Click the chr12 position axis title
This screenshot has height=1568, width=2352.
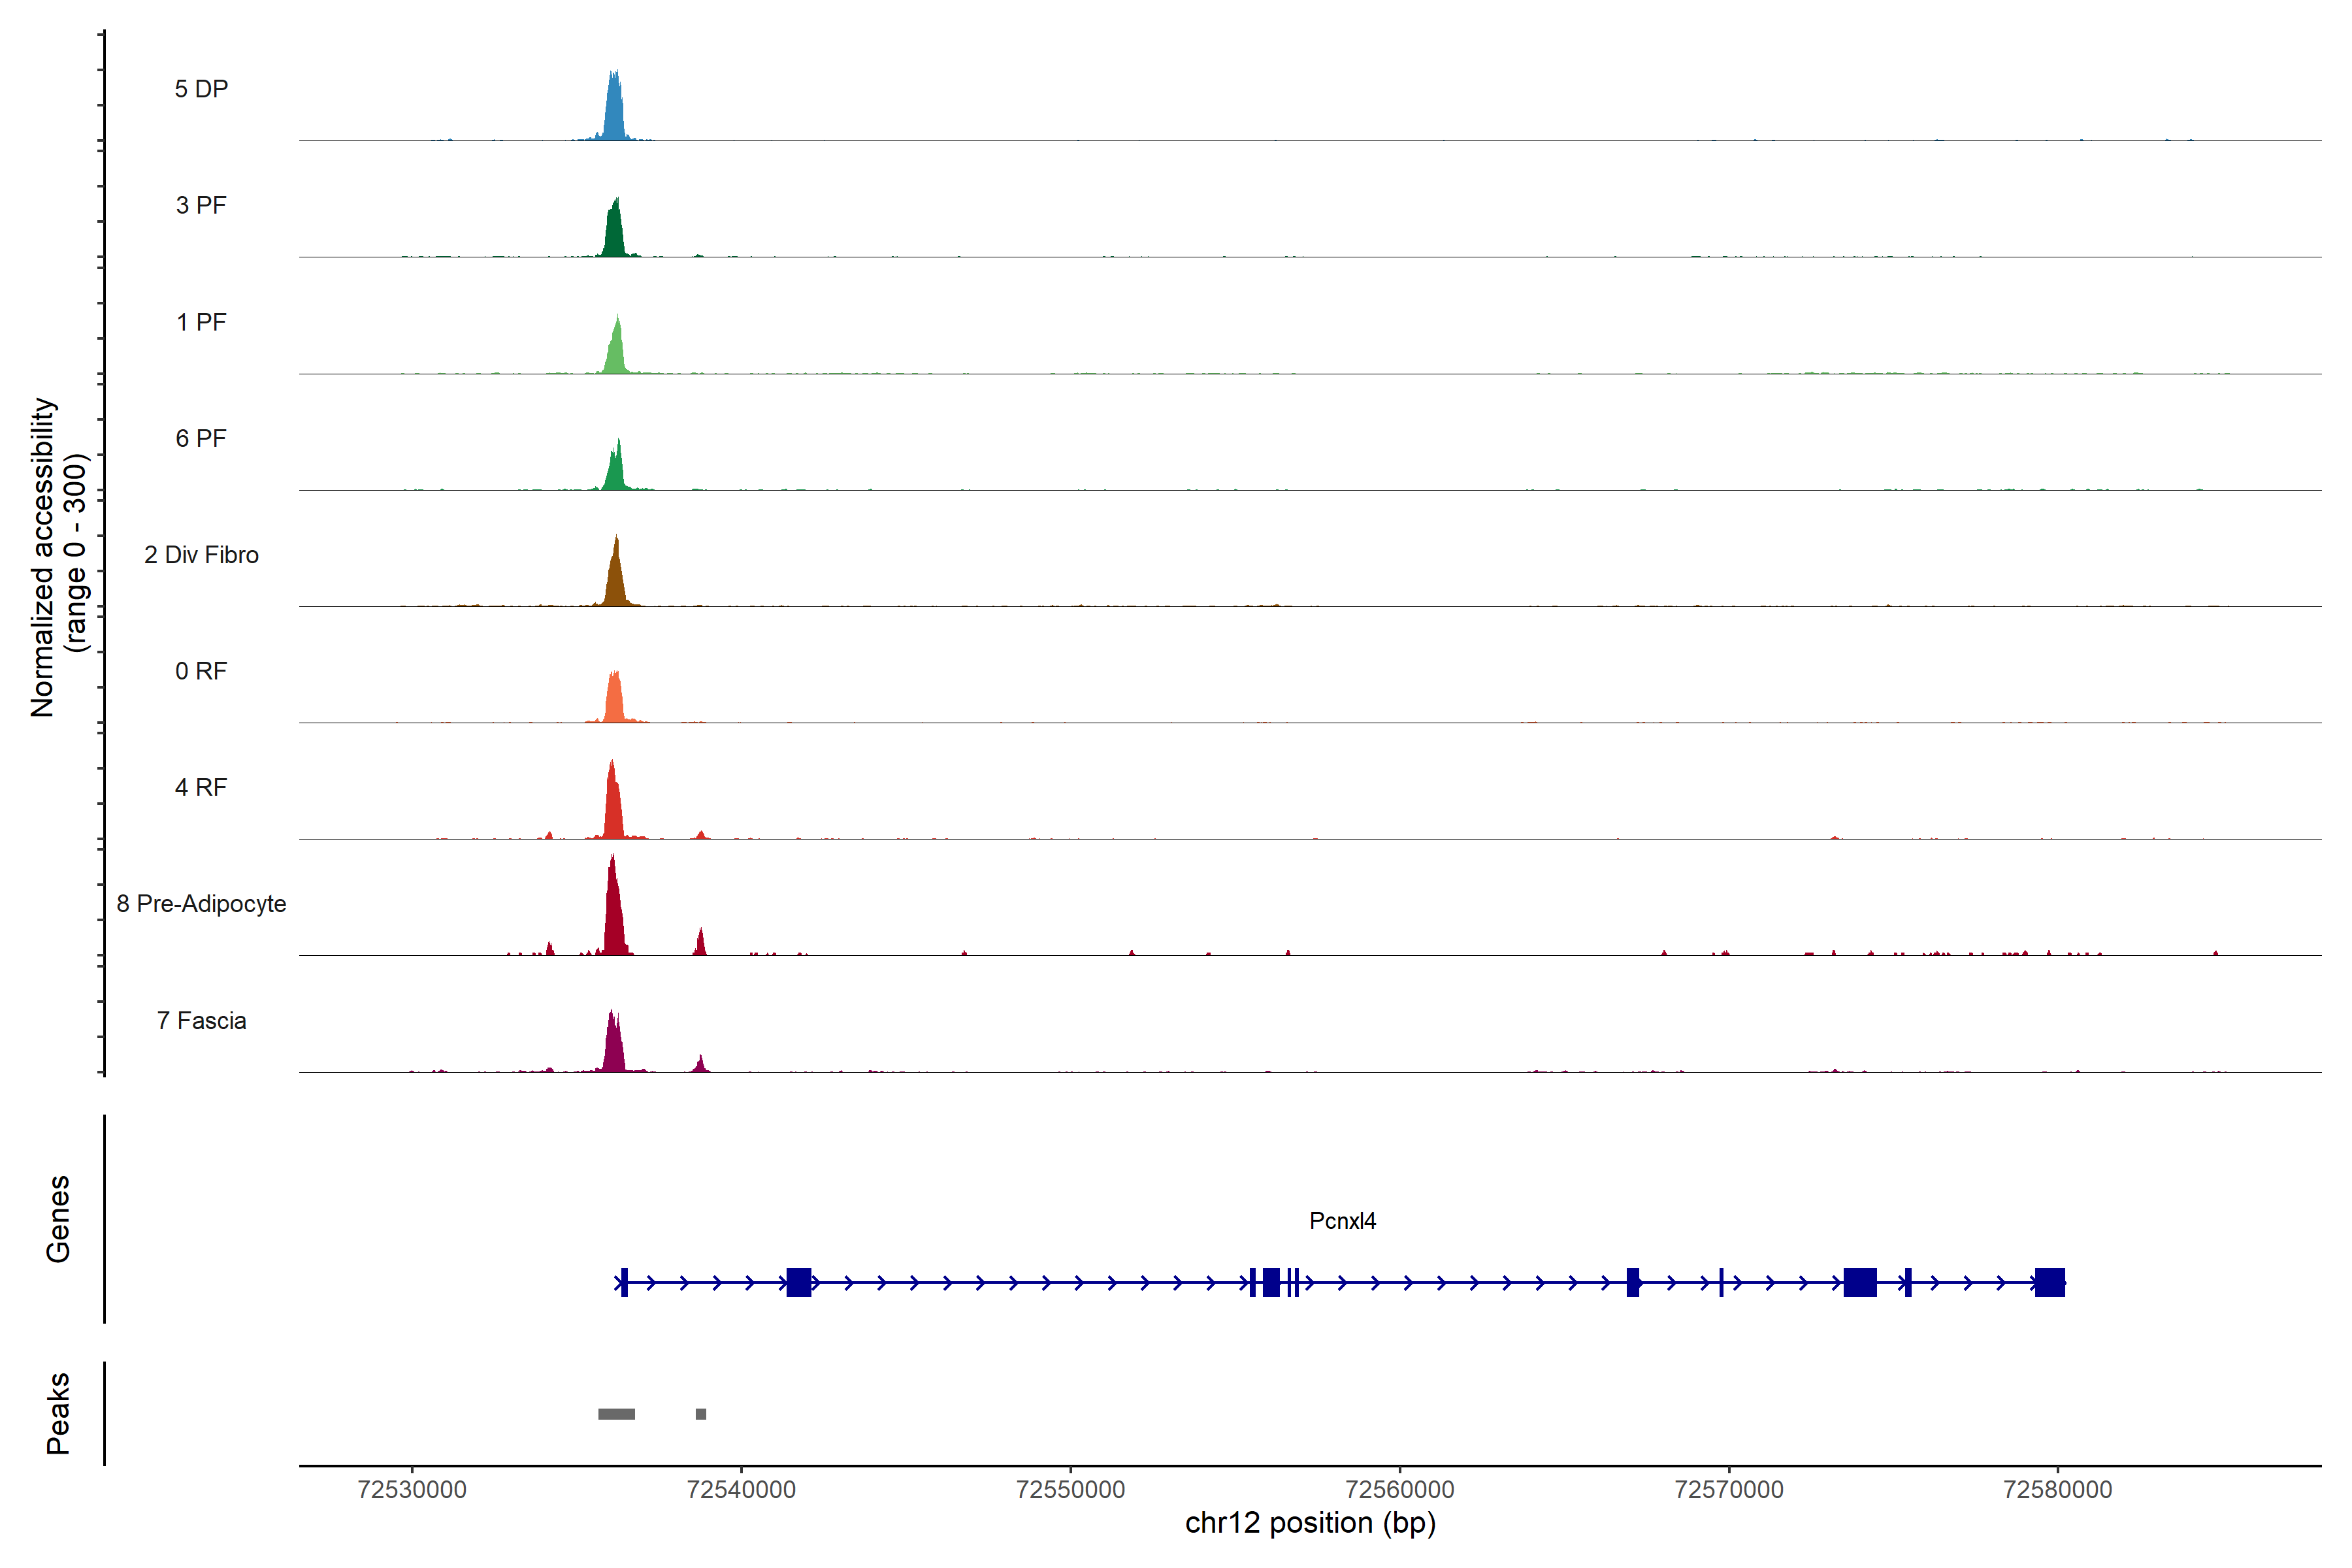[x=1310, y=1523]
